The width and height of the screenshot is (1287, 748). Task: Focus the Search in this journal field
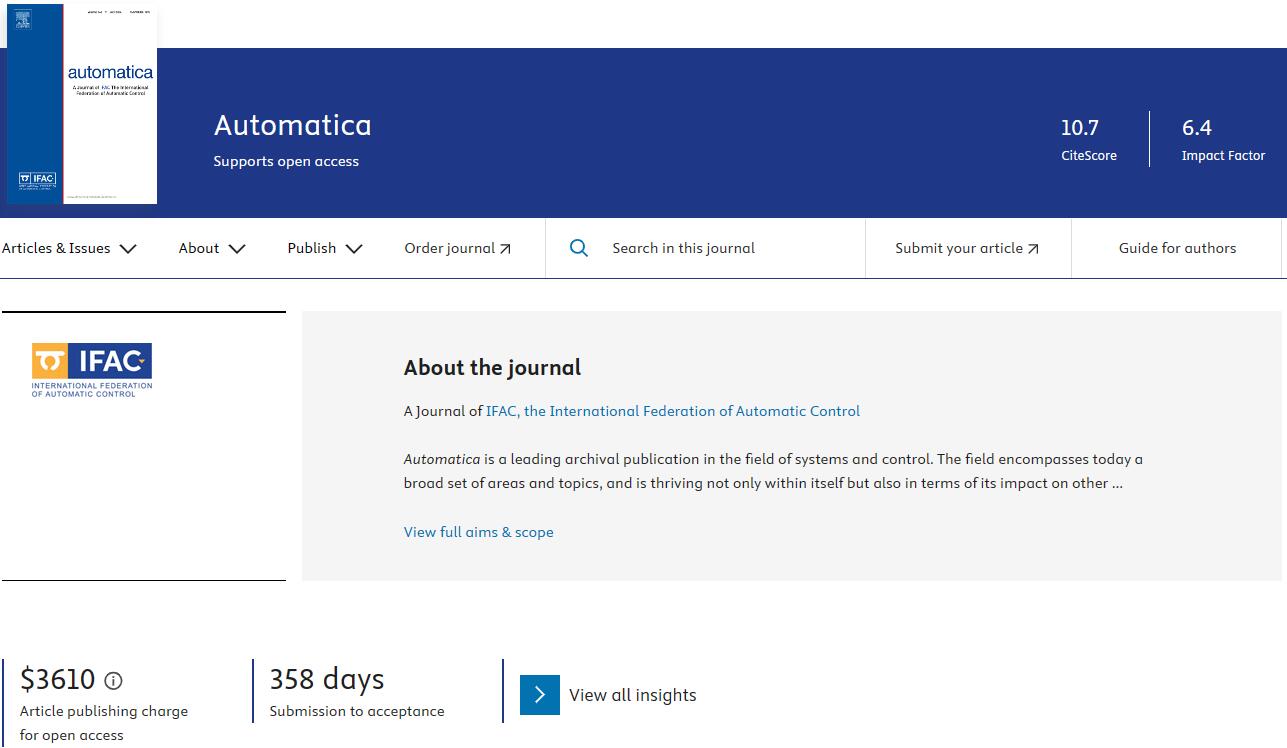(705, 248)
